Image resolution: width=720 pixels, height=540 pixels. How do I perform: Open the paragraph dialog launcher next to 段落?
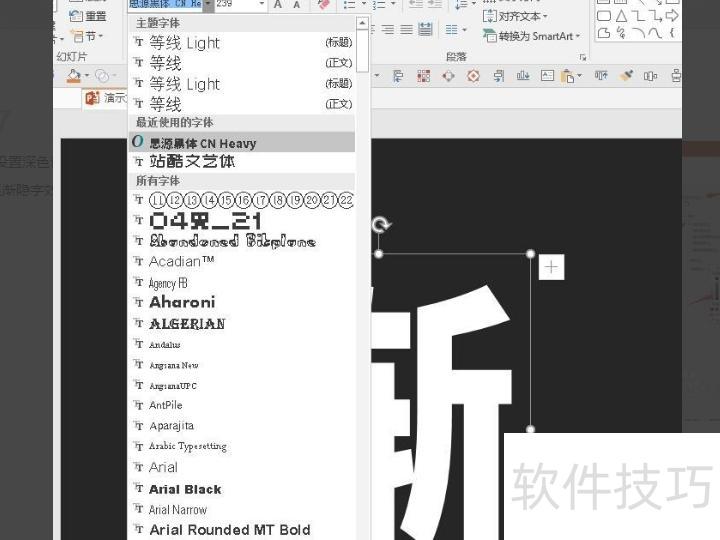point(583,57)
